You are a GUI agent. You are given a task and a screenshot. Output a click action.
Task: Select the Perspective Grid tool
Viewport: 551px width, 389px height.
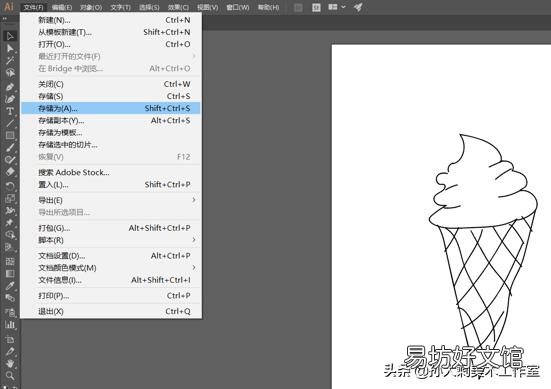coord(10,247)
